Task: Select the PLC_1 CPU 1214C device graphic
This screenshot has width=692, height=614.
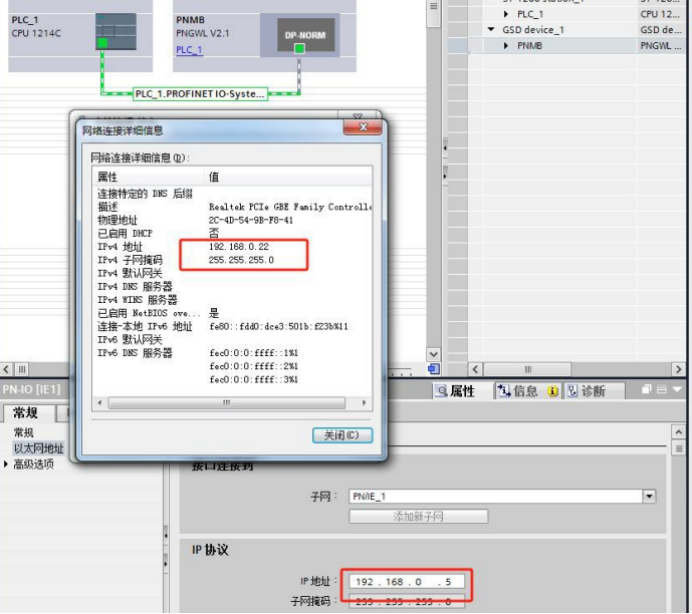Action: coord(116,31)
